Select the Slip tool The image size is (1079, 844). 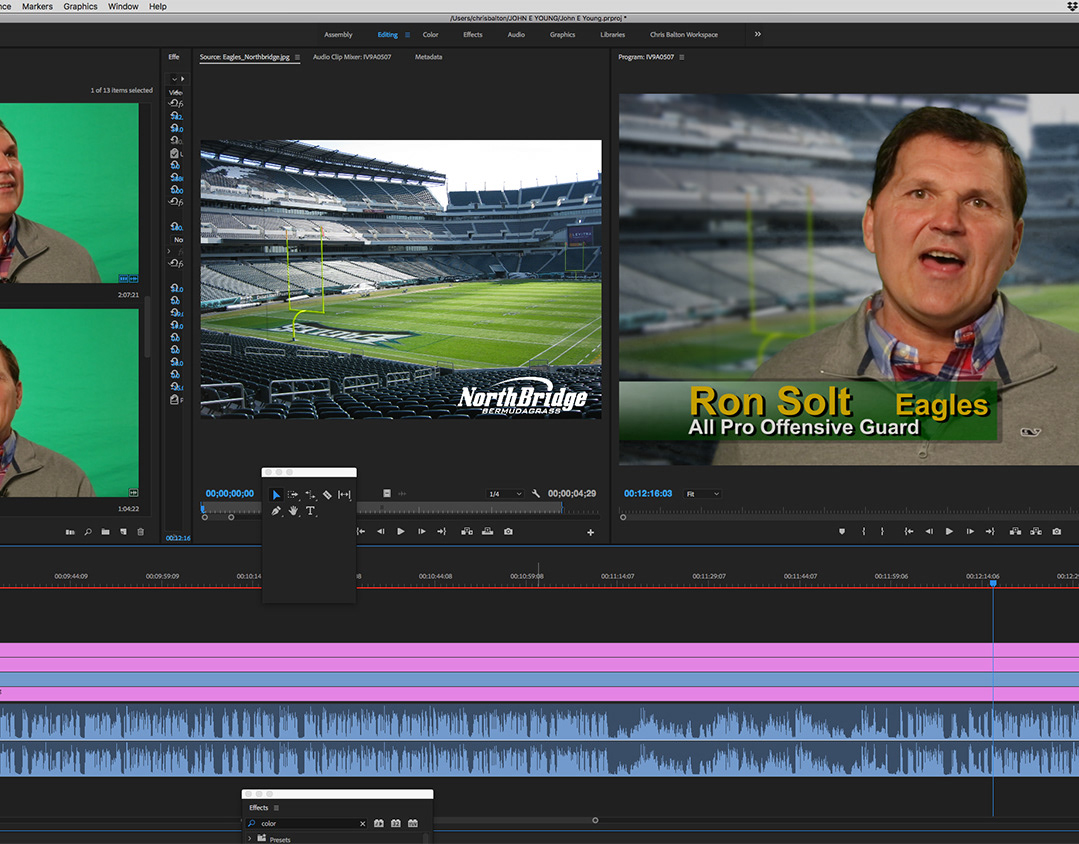coord(345,495)
